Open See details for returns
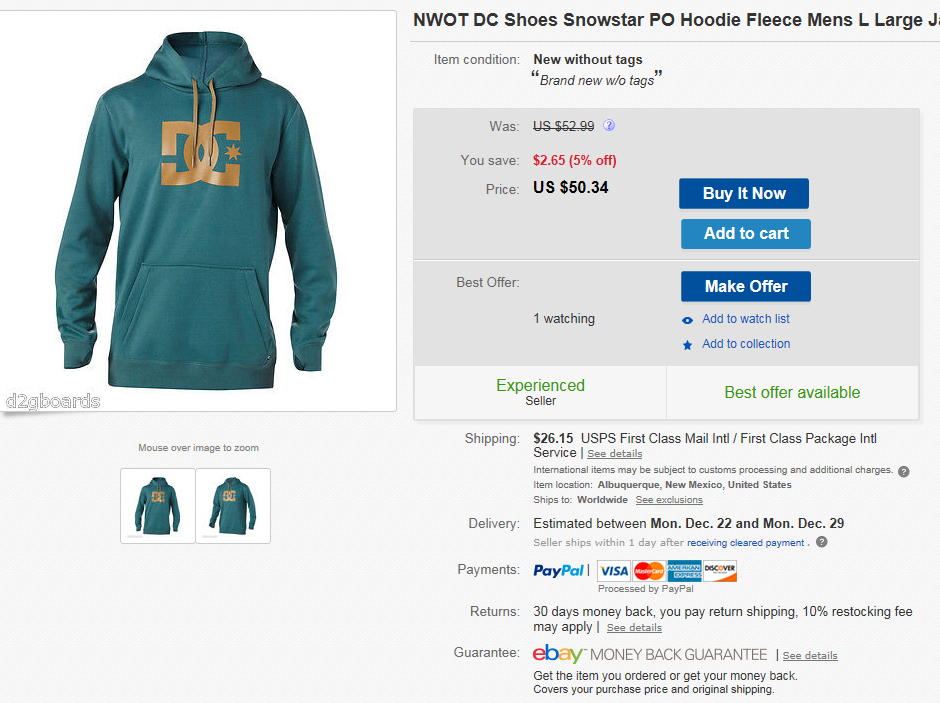The width and height of the screenshot is (940, 703). click(x=634, y=627)
